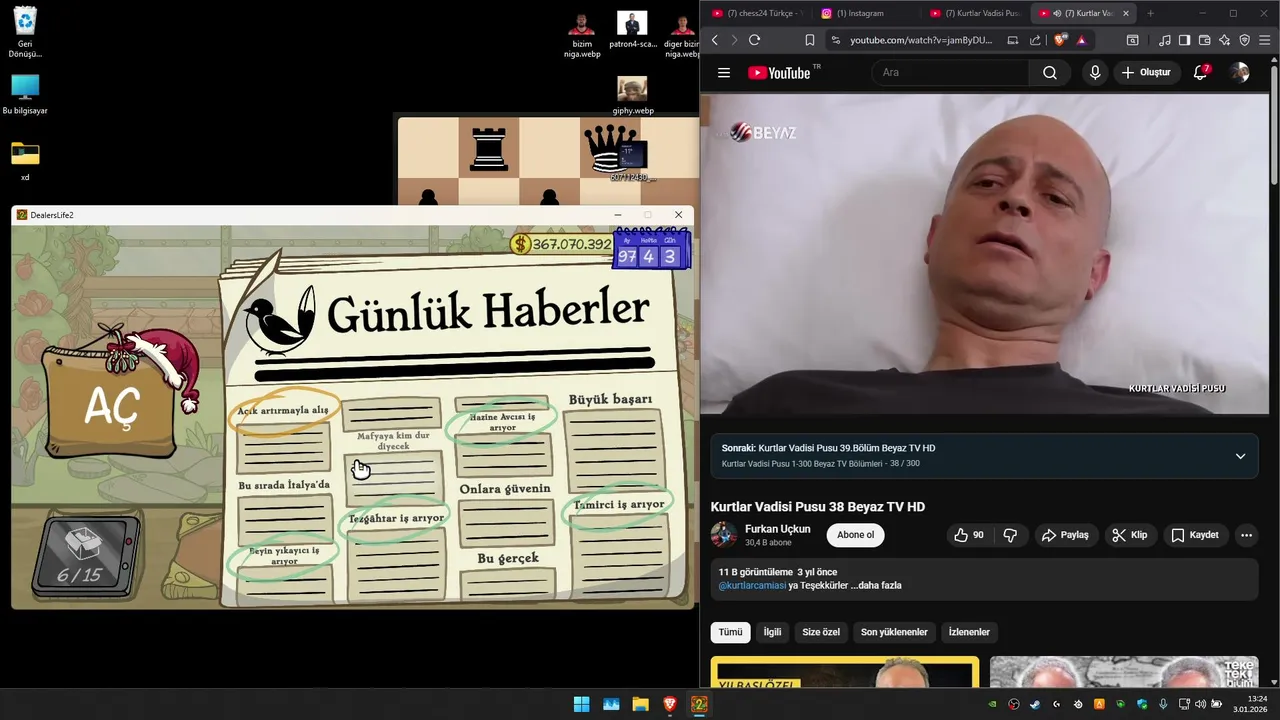Switch to the chess24 Türkçe browser tab

pos(756,13)
